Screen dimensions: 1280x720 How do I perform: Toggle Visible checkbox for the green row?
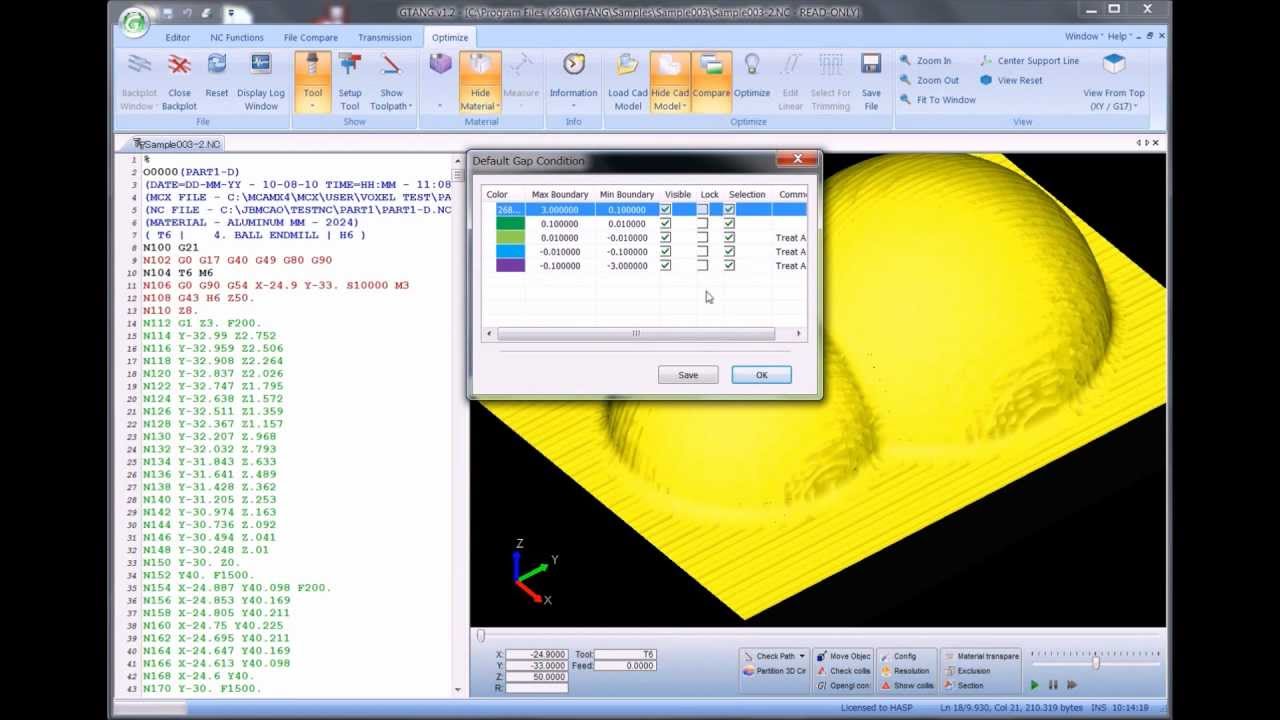(665, 224)
